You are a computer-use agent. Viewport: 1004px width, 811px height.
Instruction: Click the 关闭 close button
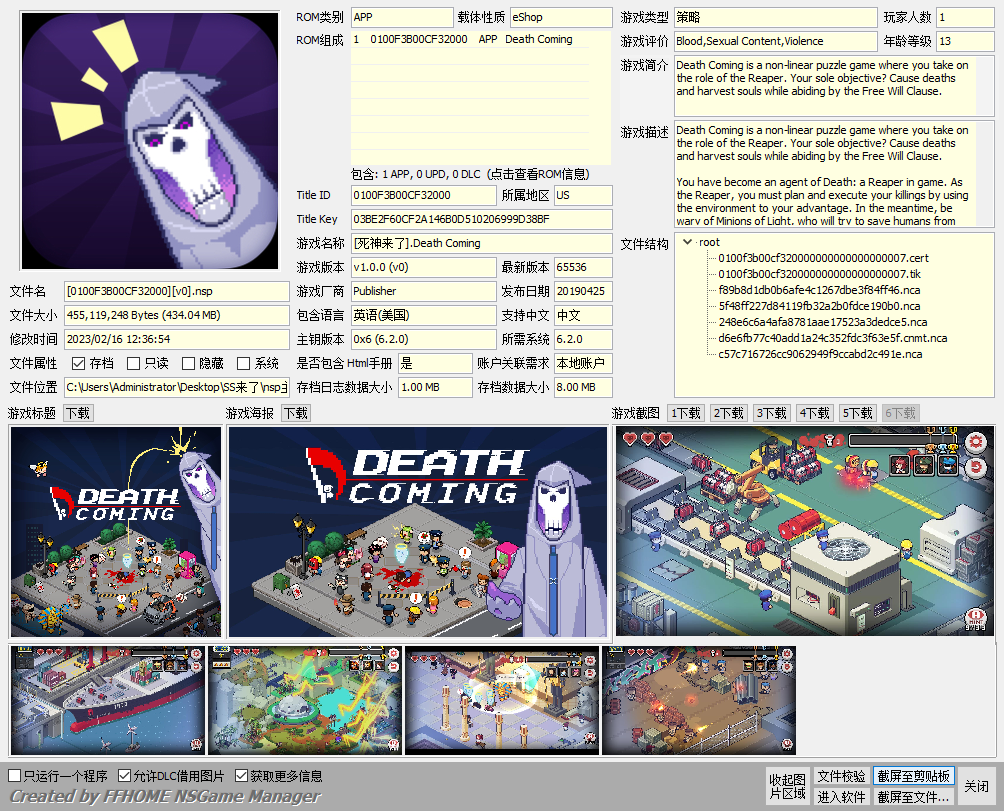(x=976, y=786)
